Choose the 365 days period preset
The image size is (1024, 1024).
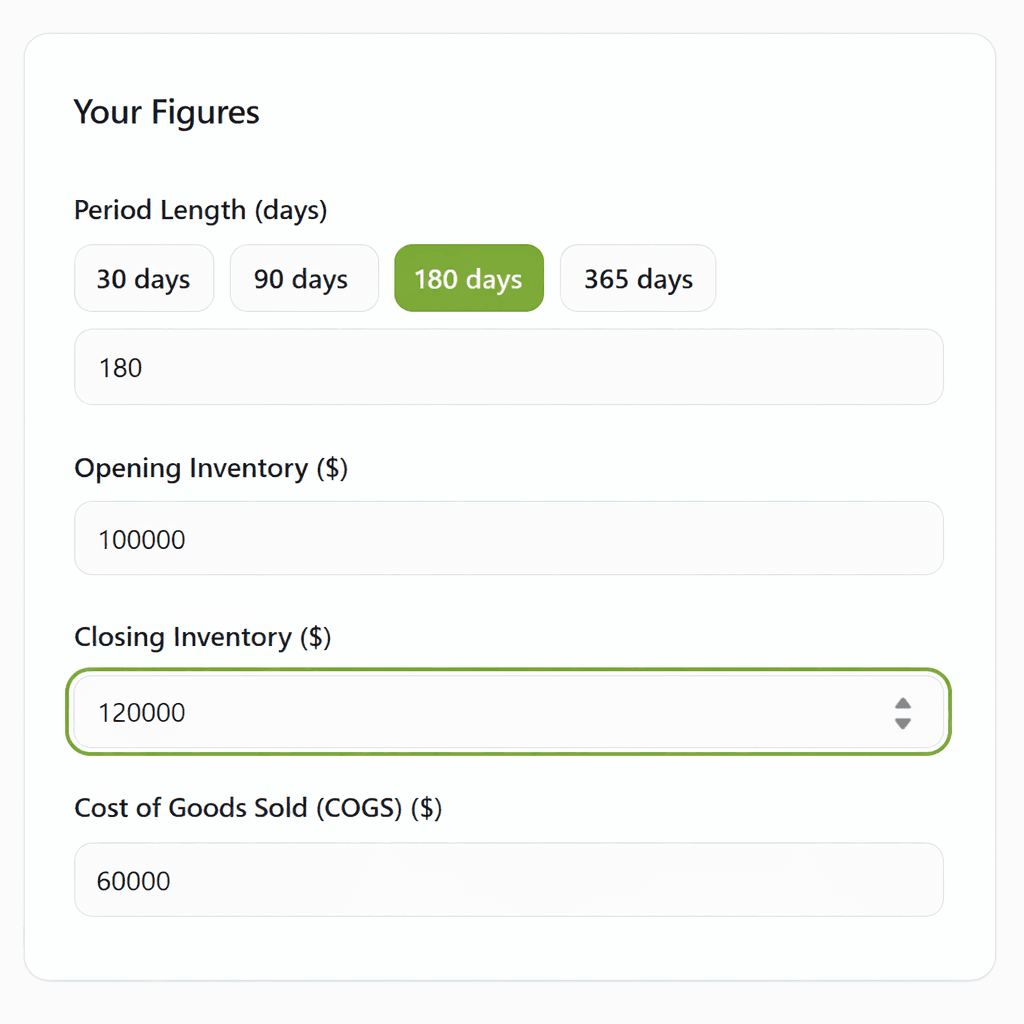click(x=637, y=278)
